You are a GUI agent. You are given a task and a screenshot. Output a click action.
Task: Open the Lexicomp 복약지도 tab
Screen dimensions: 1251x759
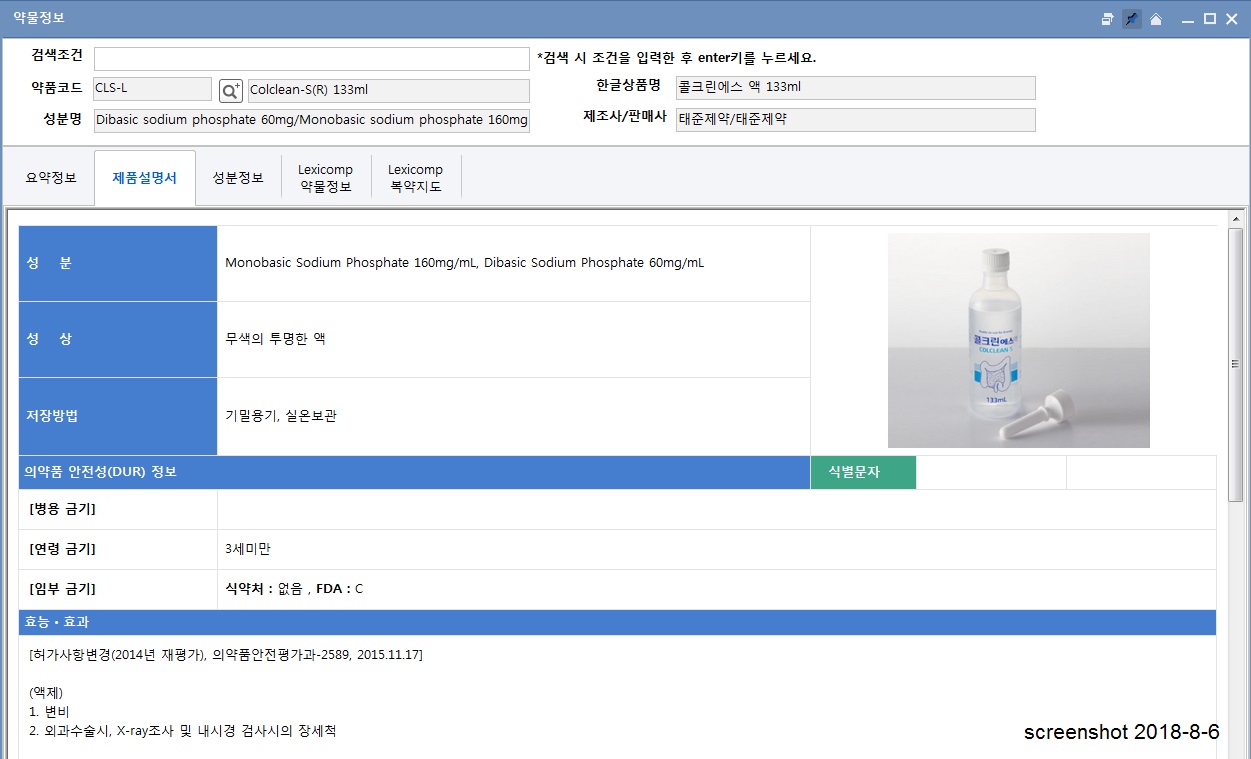415,178
